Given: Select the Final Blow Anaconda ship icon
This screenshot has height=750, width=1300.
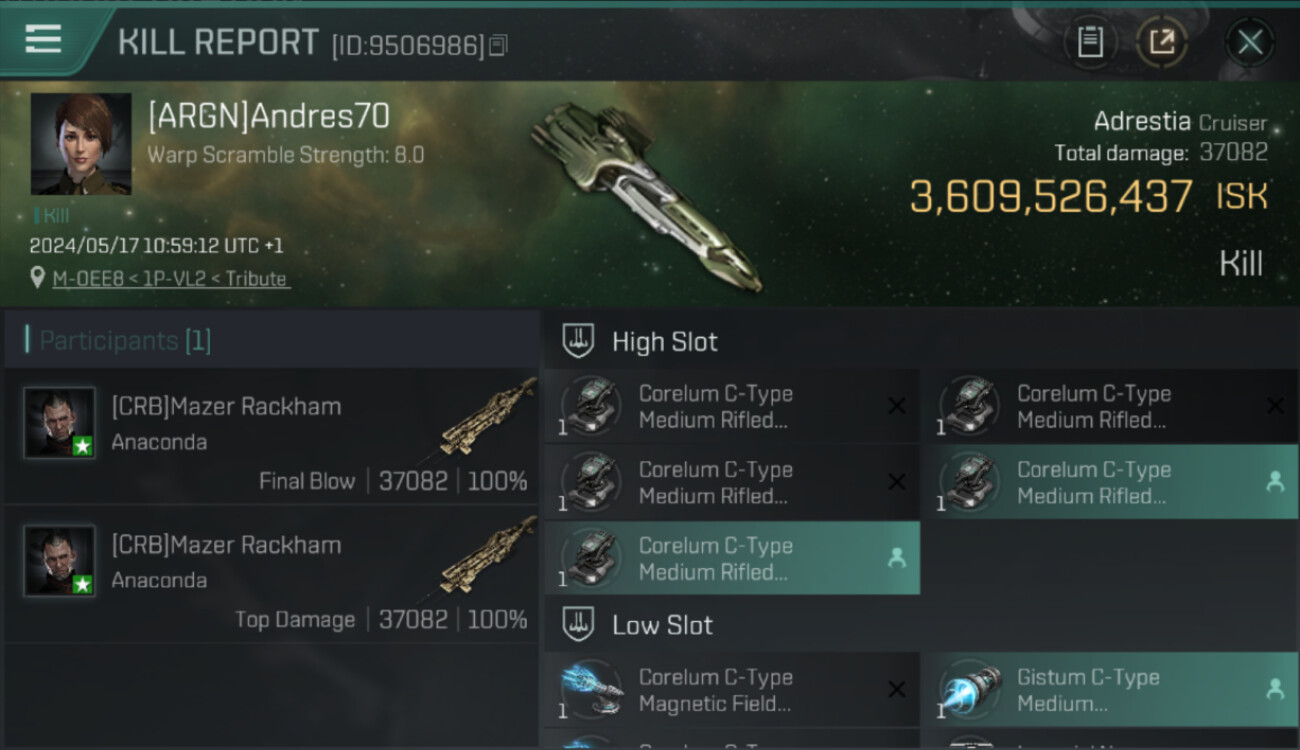Looking at the screenshot, I should (488, 420).
